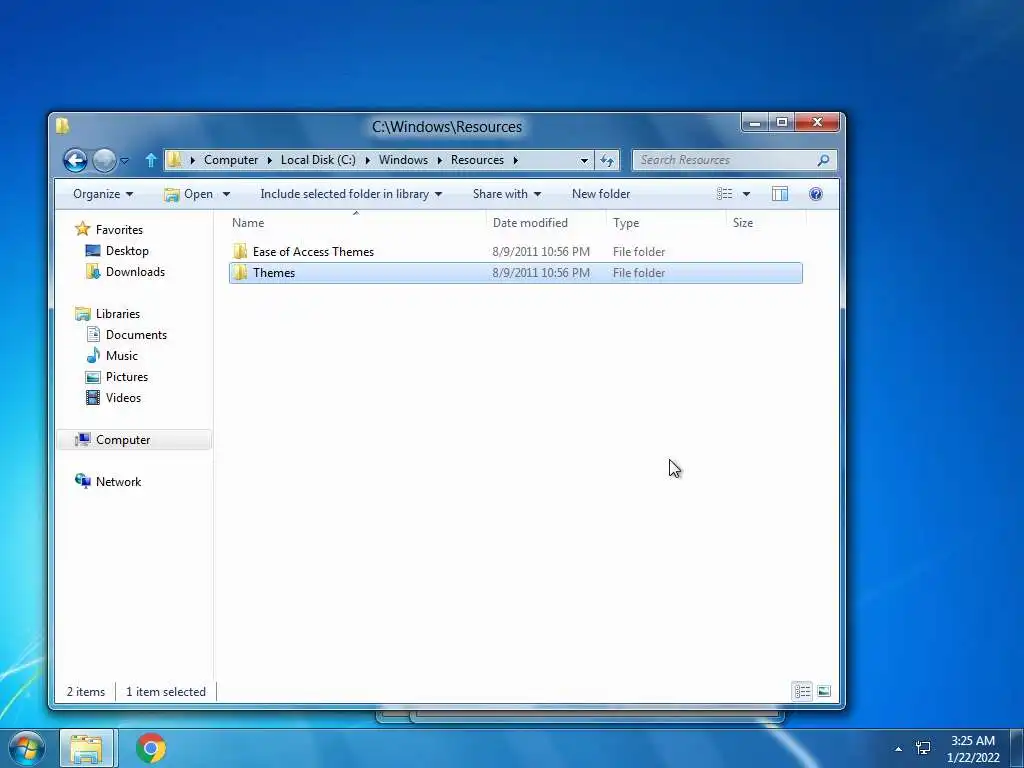Open the dropdown arrow beside Open
This screenshot has height=768, width=1024.
[226, 194]
